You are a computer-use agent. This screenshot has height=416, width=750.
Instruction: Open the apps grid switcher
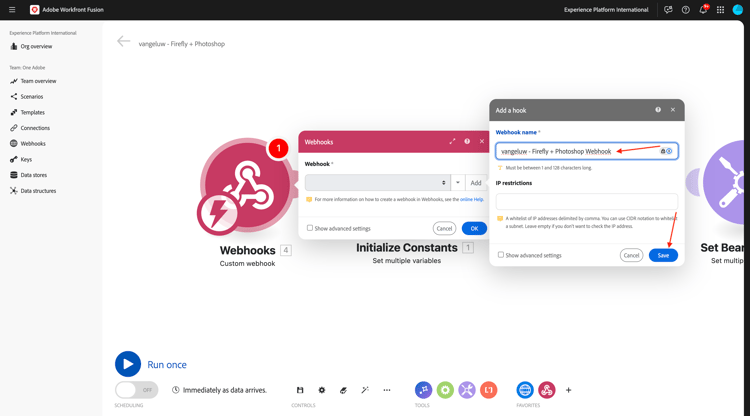[720, 10]
